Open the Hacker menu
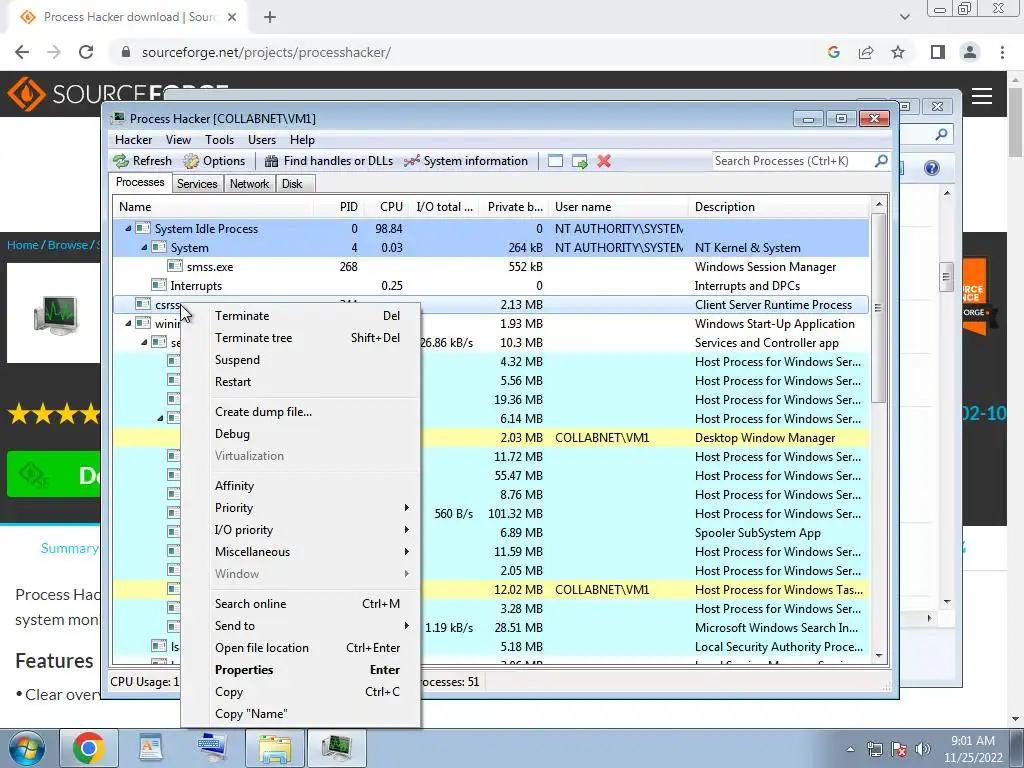Screen dimensions: 1024x768 click(x=133, y=140)
